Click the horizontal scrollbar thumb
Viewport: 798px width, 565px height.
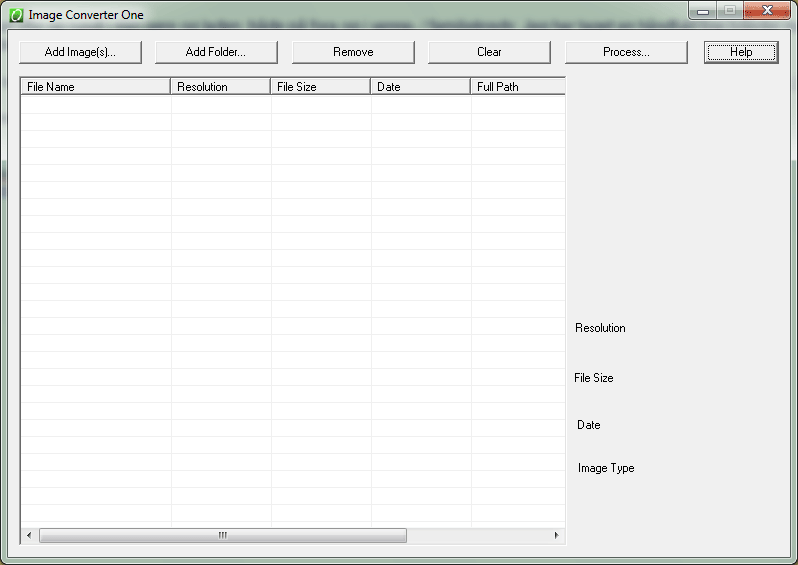pos(222,536)
